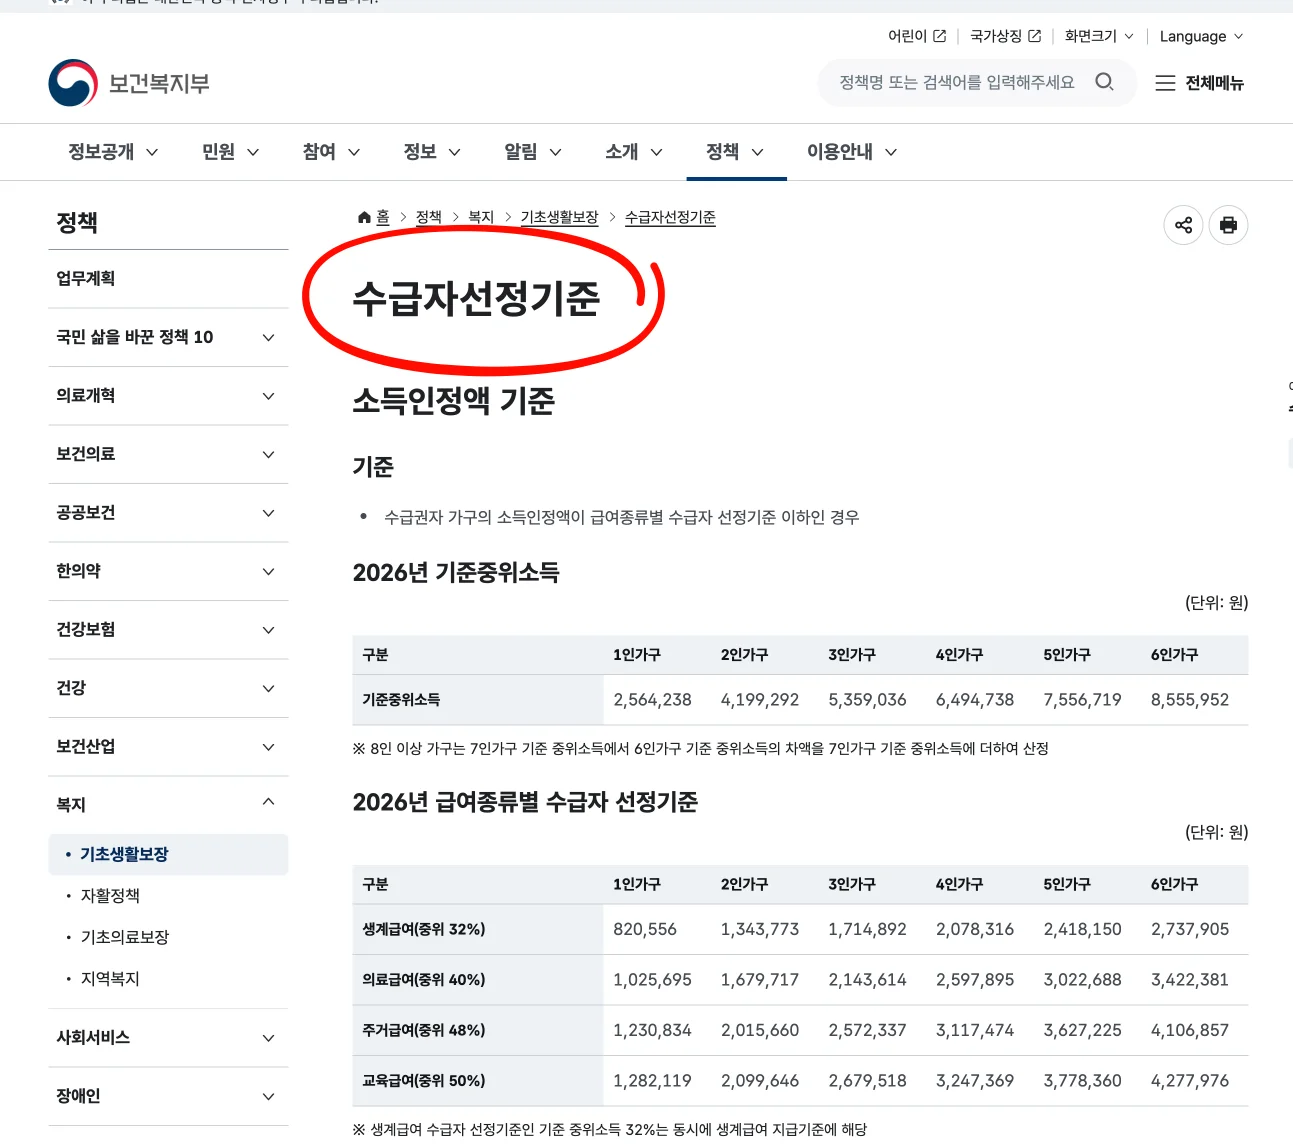Open the 전체메뉴 hamburger icon
The width and height of the screenshot is (1293, 1146).
(1165, 83)
